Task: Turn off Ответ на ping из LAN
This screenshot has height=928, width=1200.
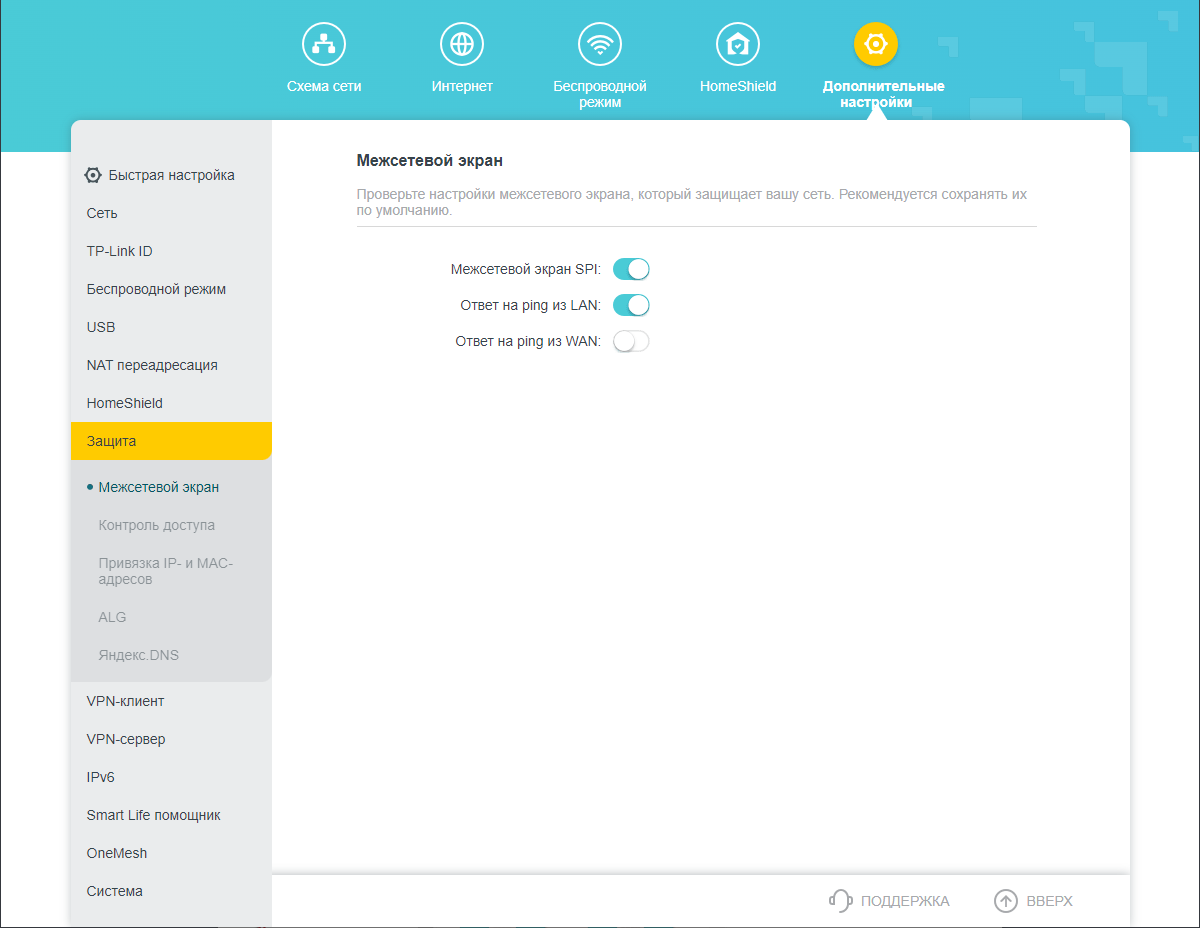Action: click(x=631, y=305)
